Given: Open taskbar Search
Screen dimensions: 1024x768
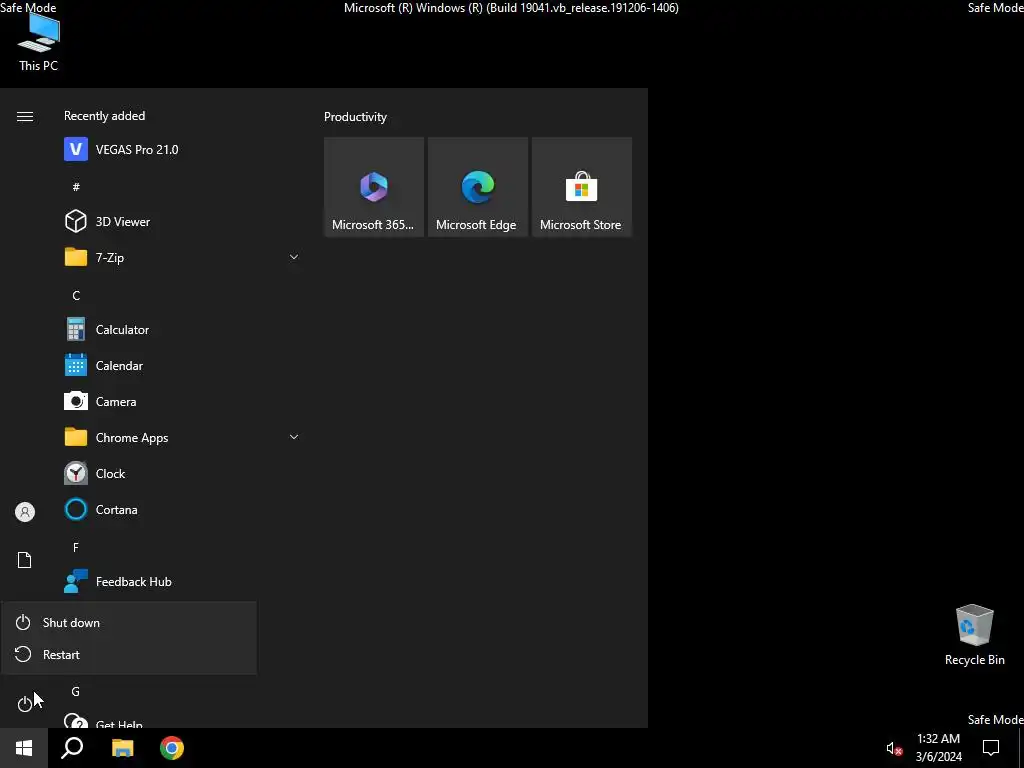Looking at the screenshot, I should [72, 748].
